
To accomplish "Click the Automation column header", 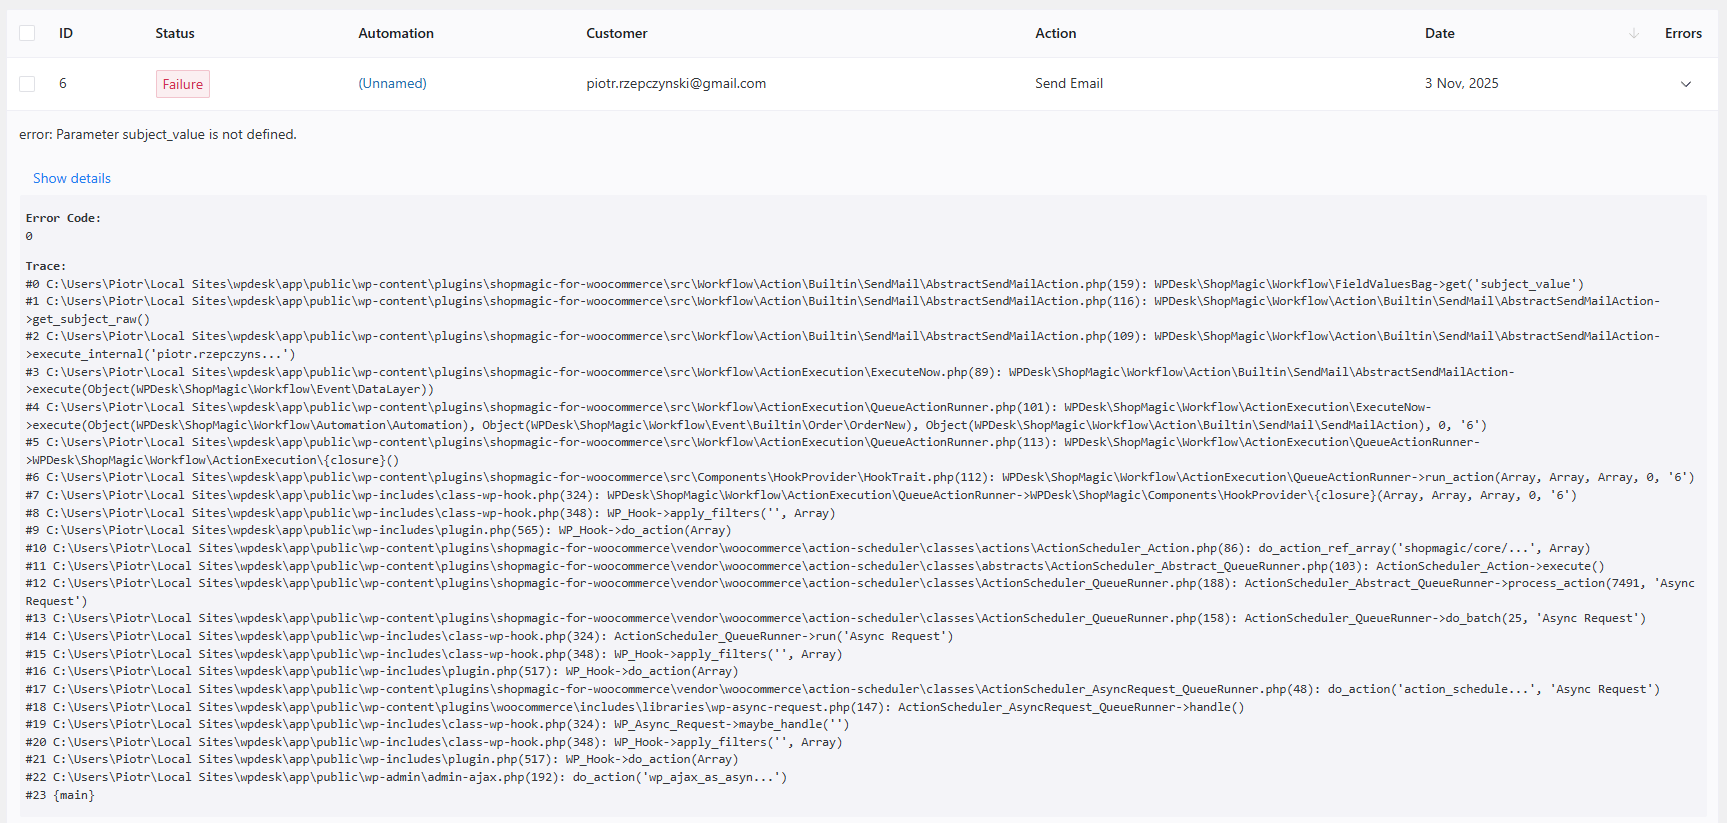I will [396, 34].
